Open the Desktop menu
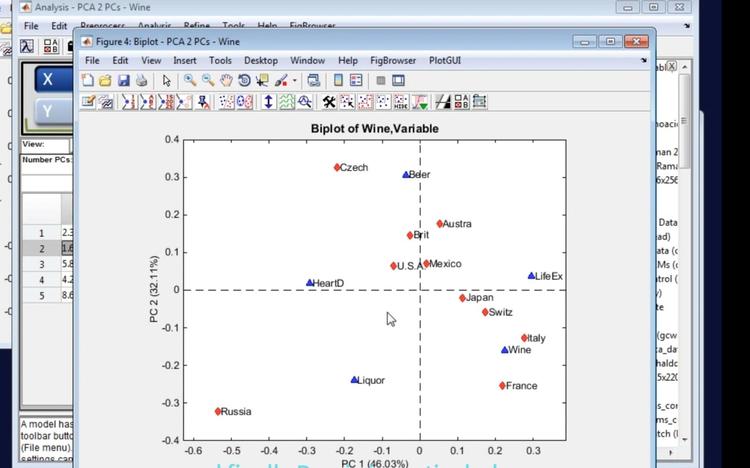This screenshot has width=750, height=468. 261,60
